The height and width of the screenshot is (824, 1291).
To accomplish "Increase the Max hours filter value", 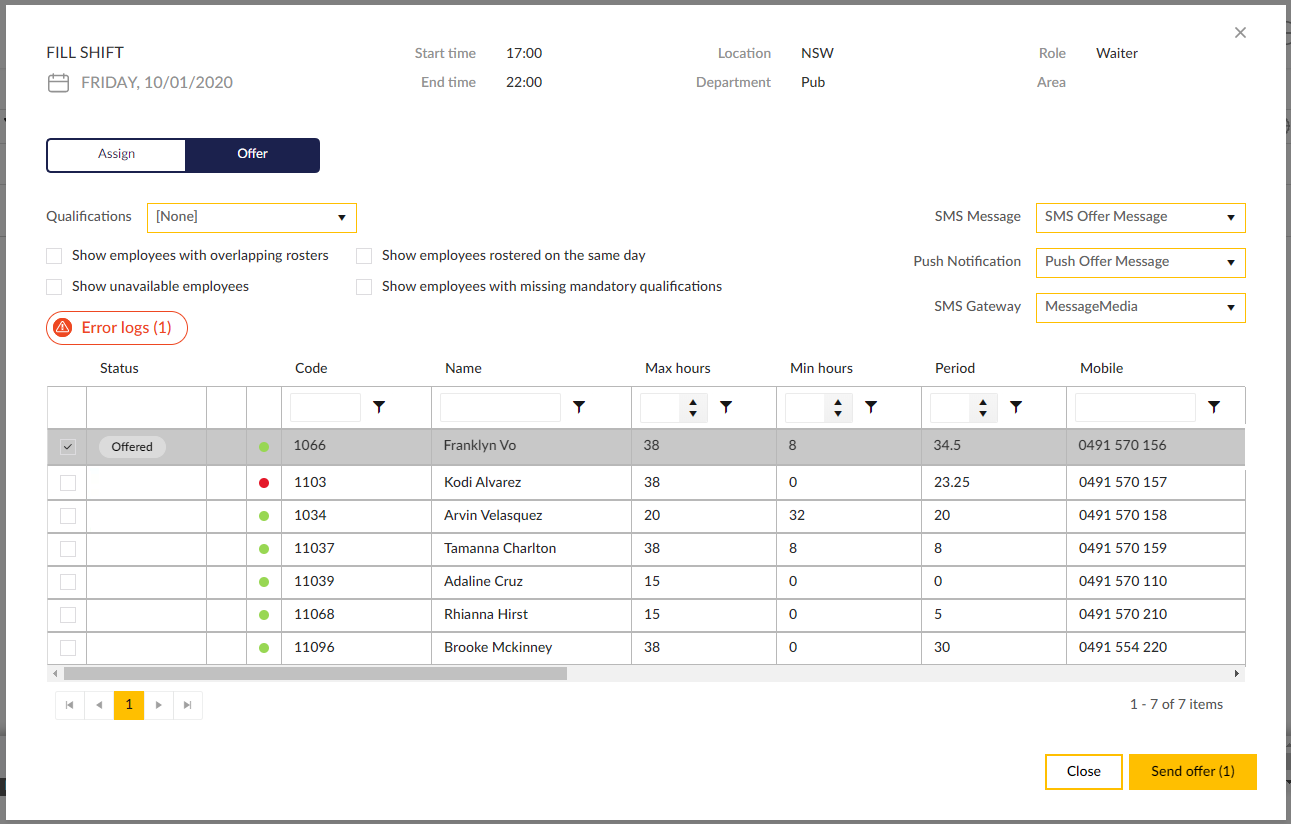I will coord(693,402).
